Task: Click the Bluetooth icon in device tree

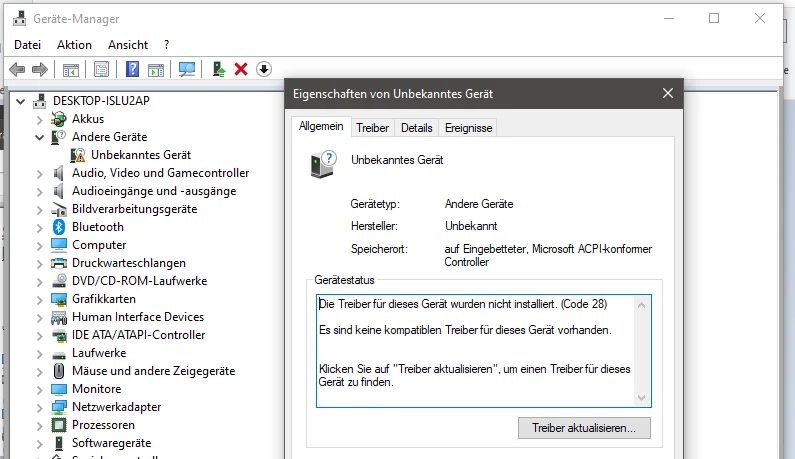Action: point(59,227)
